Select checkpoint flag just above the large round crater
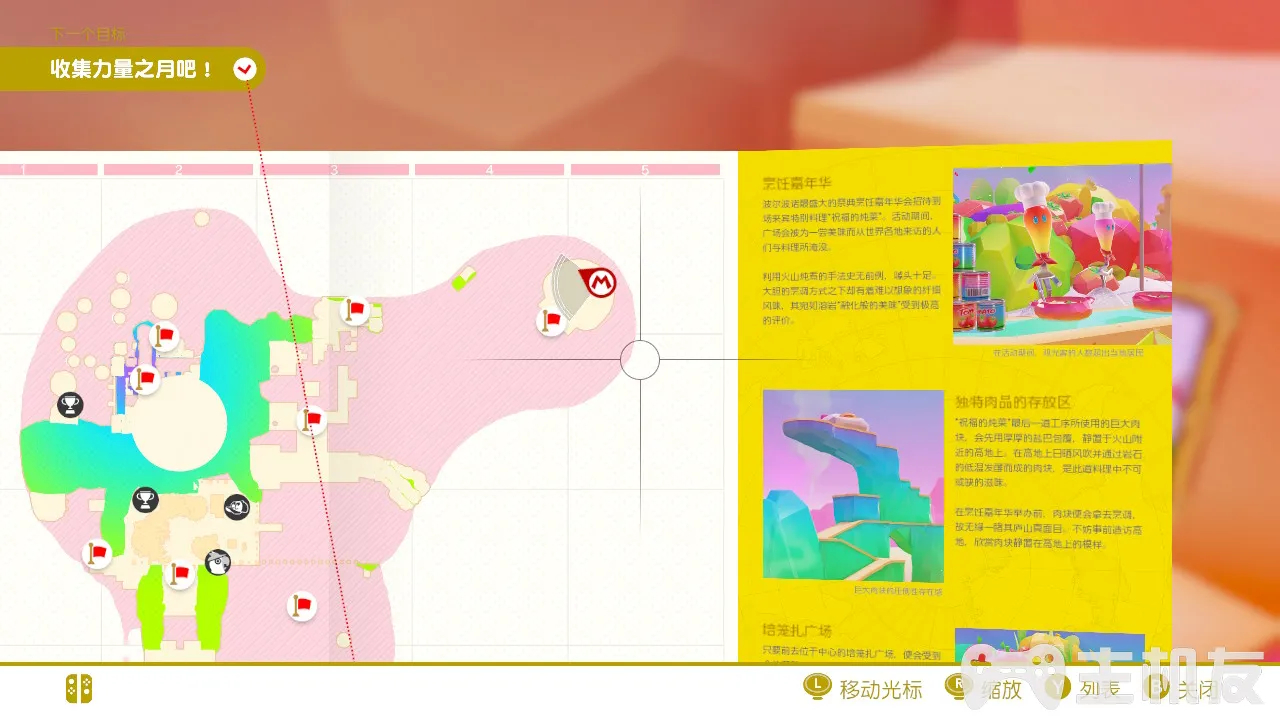Viewport: 1280px width, 720px height. coord(146,379)
